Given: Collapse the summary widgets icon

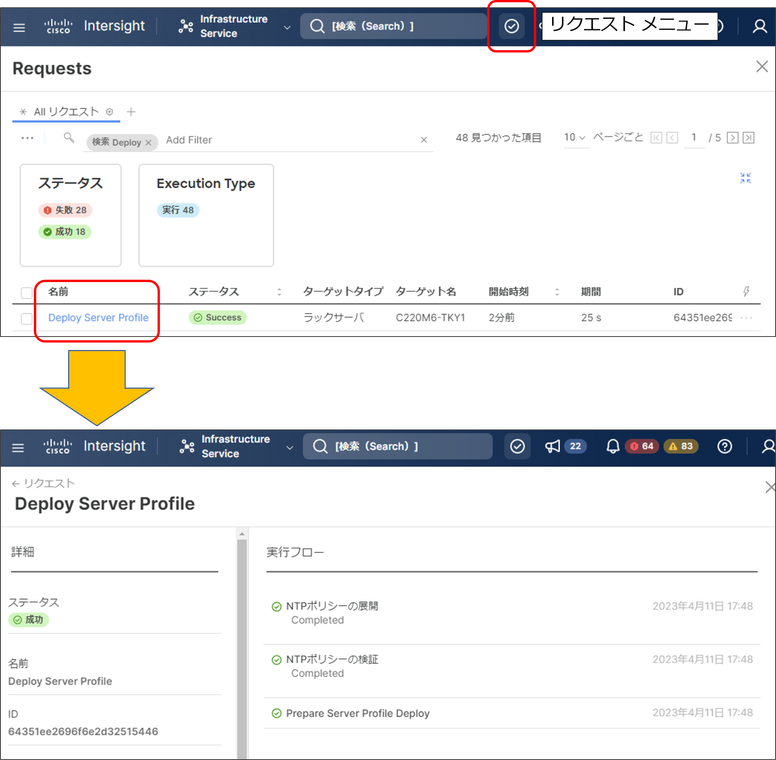Looking at the screenshot, I should pyautogui.click(x=745, y=178).
